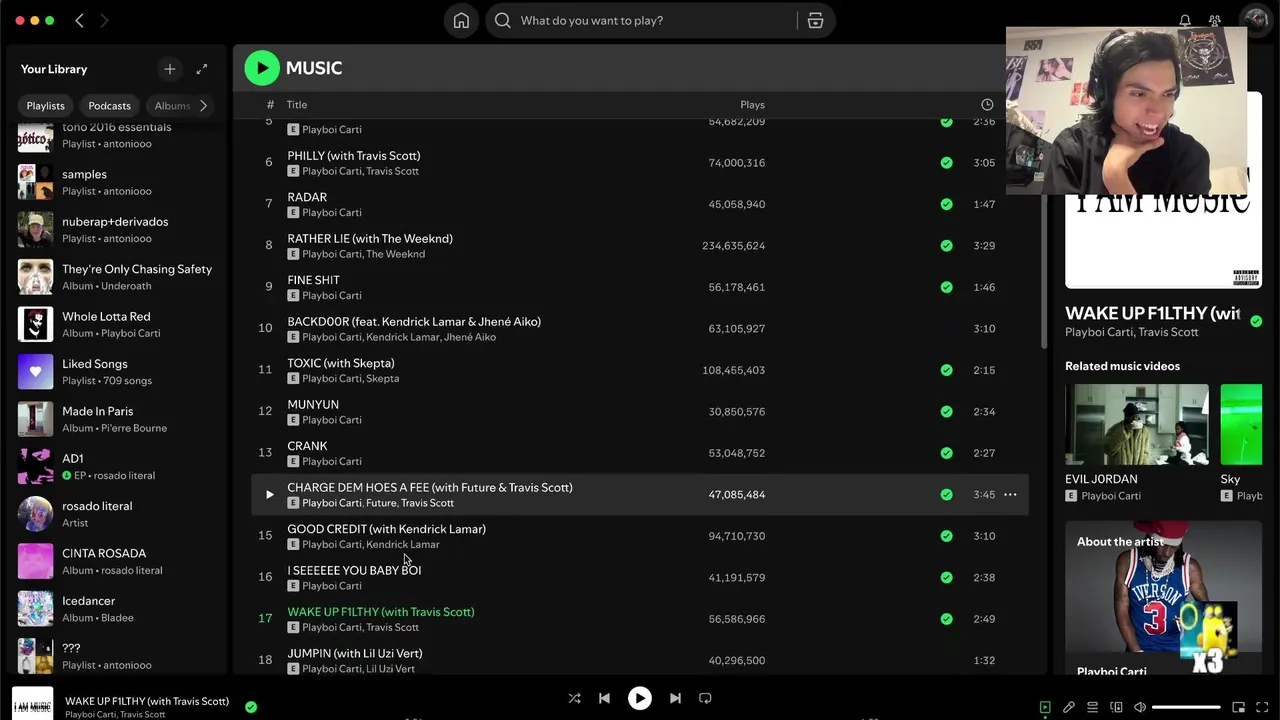Remove PHILLY from Liked Songs
1280x720 pixels.
(x=946, y=162)
